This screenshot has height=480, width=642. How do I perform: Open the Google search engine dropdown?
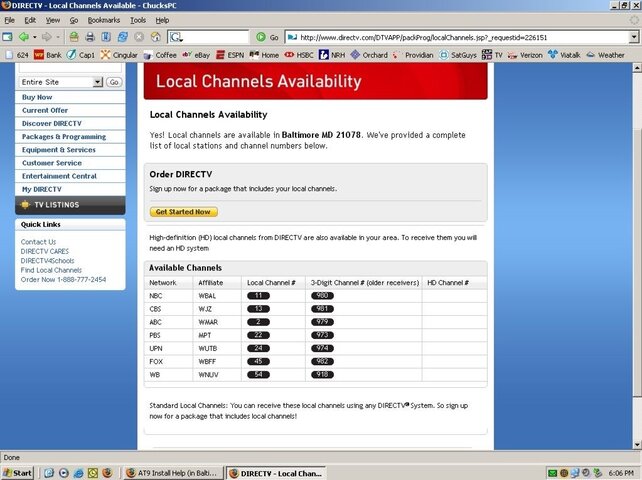(x=176, y=37)
